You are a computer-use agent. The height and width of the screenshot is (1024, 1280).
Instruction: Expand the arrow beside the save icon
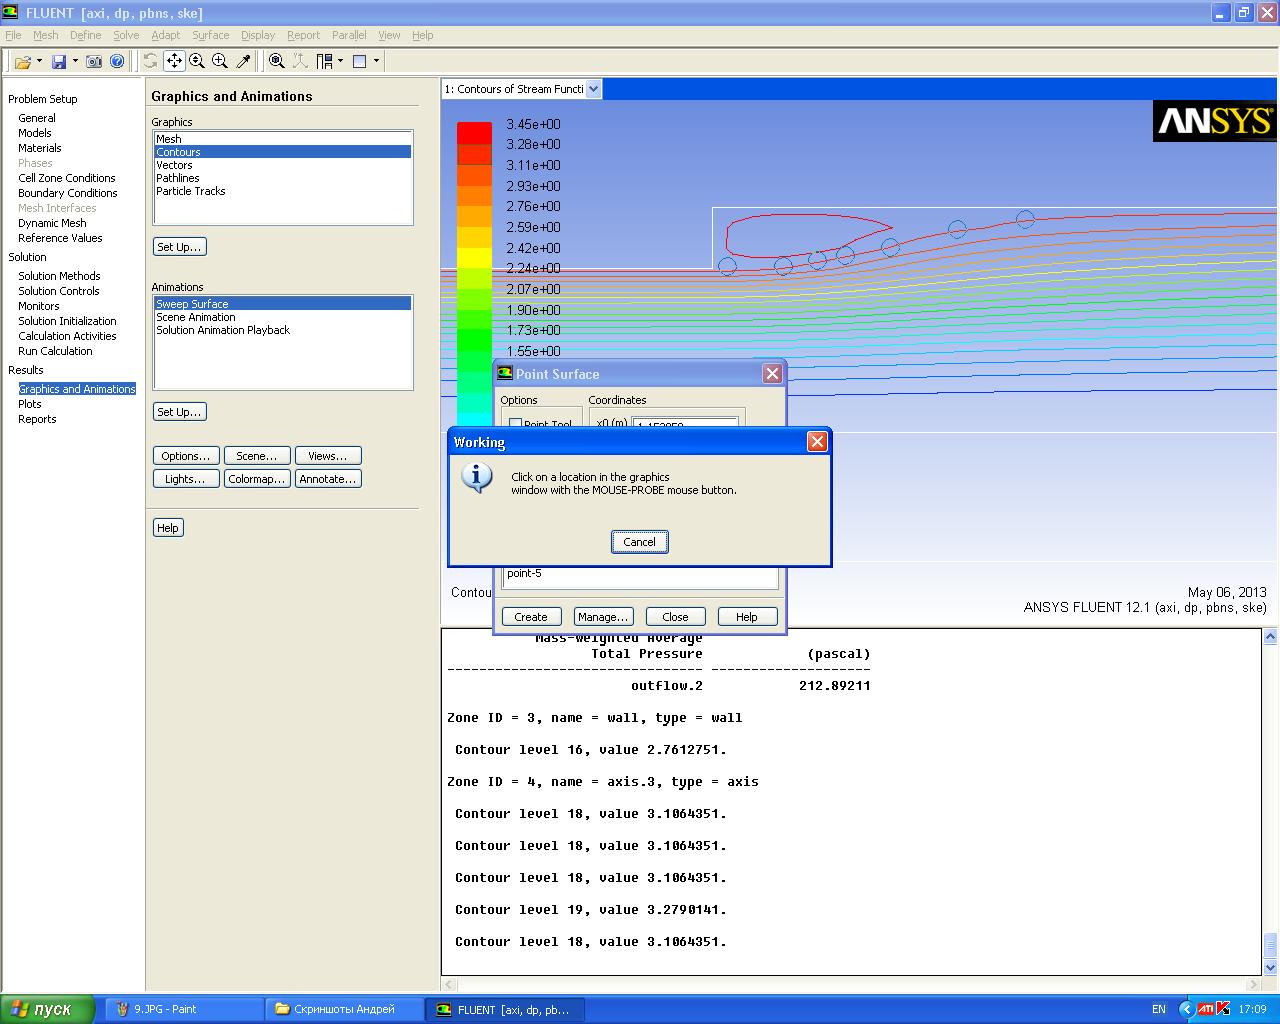click(x=75, y=61)
